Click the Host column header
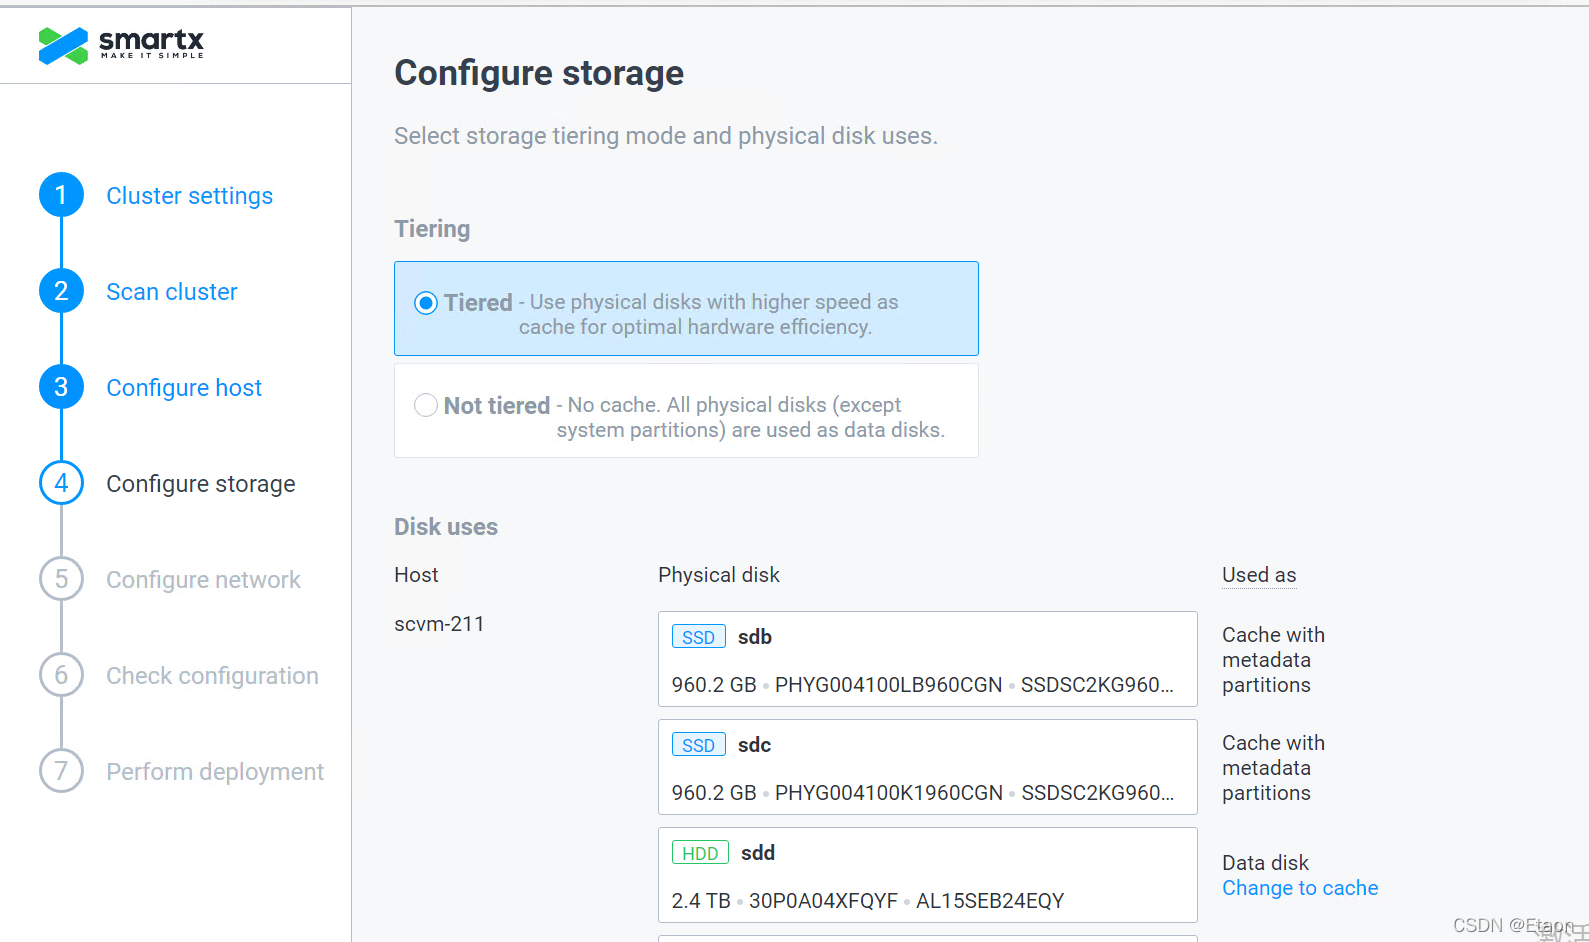The image size is (1589, 942). pos(416,575)
